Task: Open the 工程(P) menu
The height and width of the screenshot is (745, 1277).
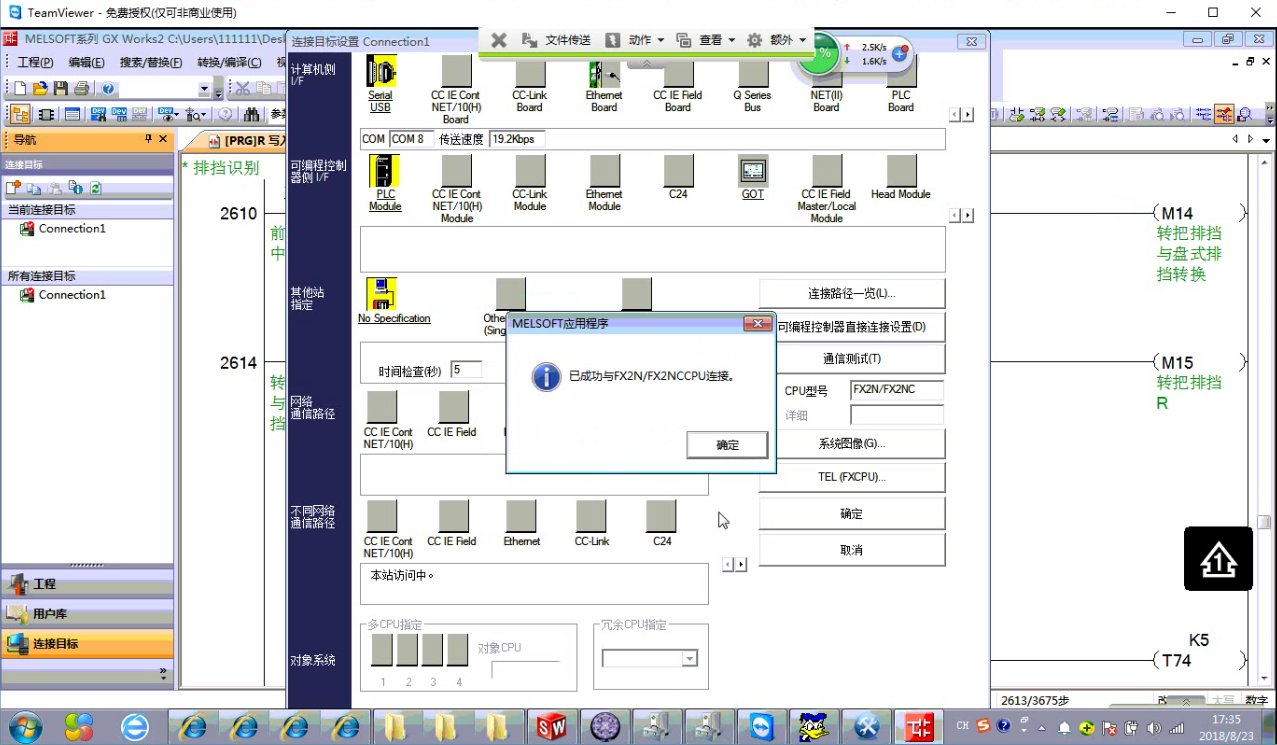Action: click(x=35, y=62)
